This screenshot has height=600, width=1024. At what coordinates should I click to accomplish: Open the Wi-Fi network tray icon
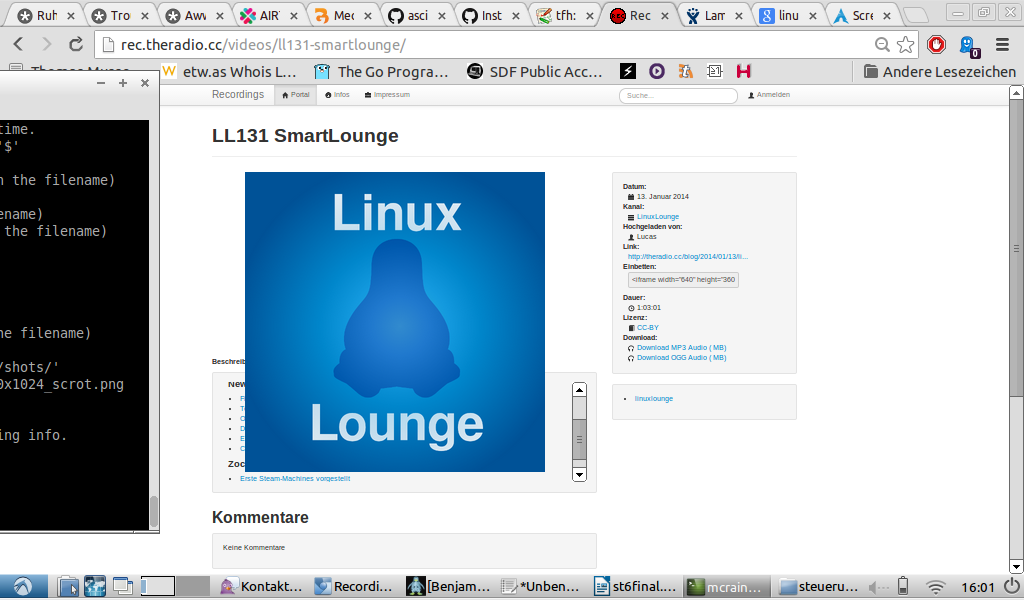click(x=936, y=587)
